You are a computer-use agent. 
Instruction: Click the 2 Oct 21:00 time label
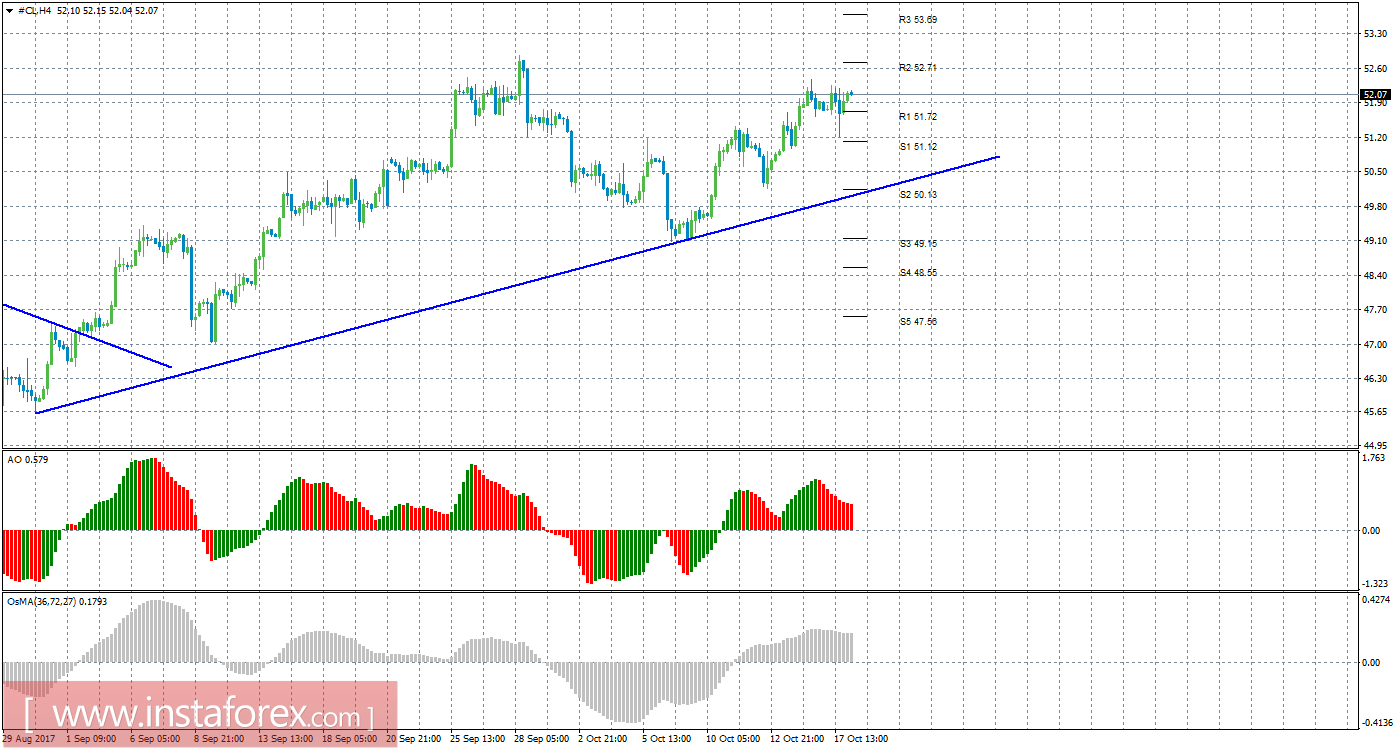(x=603, y=739)
